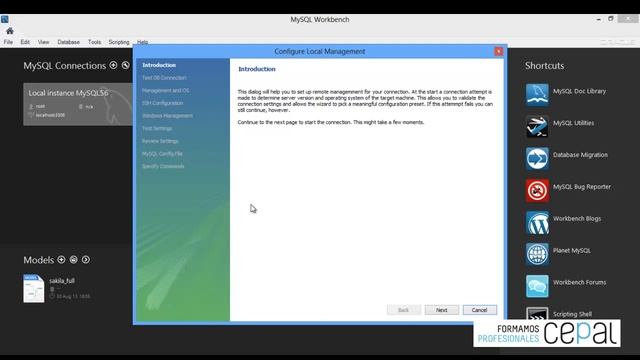Open the Edit menu
Viewport: 640px width, 360px height.
[25, 42]
